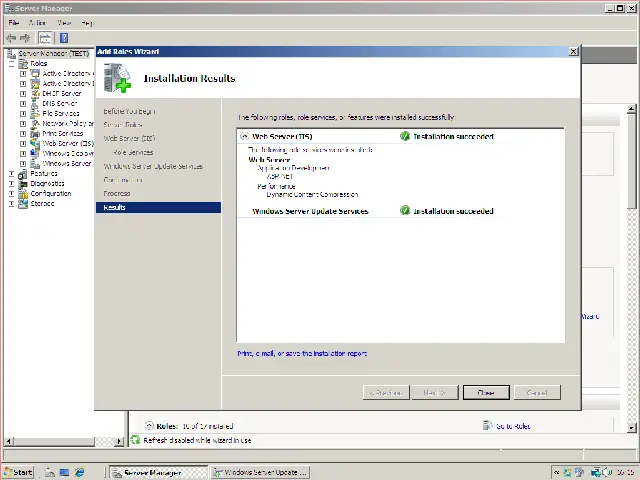Open the Action menu

pos(38,23)
